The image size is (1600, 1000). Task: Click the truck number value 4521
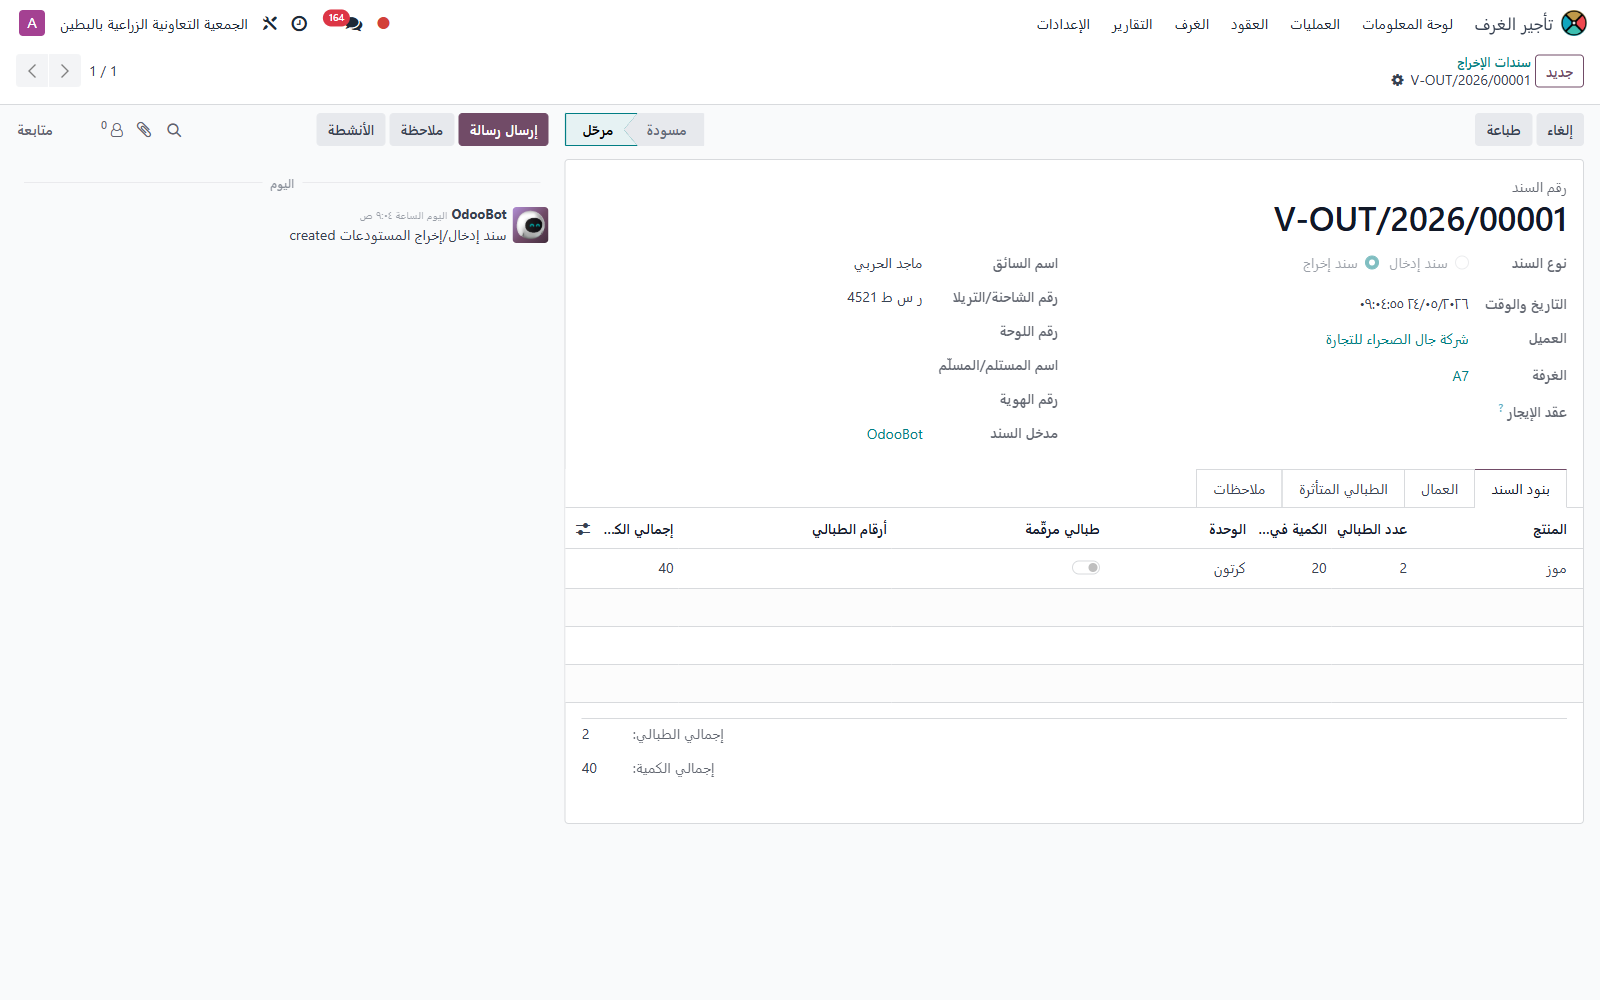pos(885,298)
